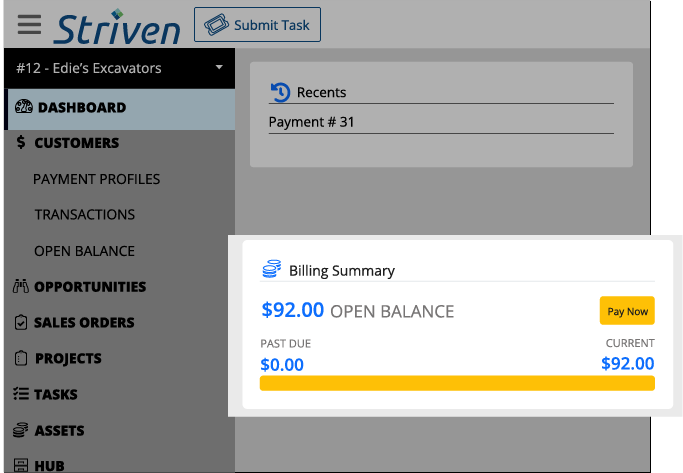The width and height of the screenshot is (683, 473).
Task: Click the Assets coins icon
Action: pyautogui.click(x=20, y=430)
